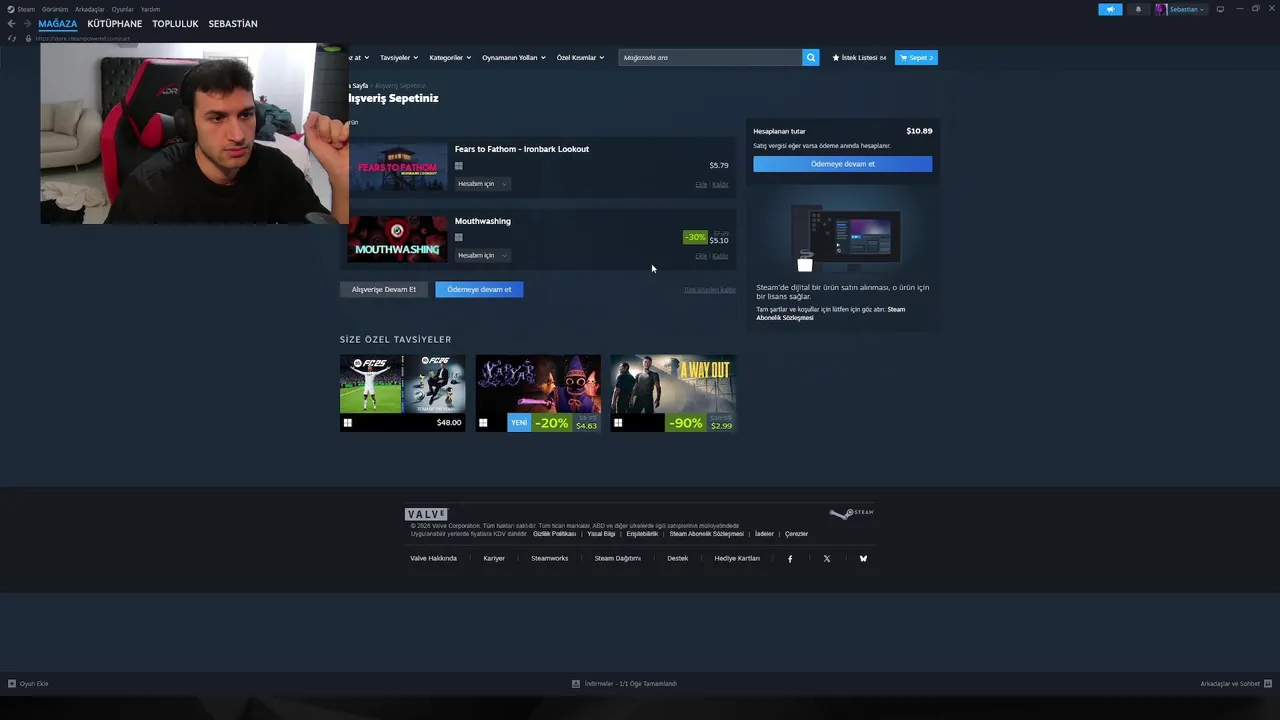Screen dimensions: 1280x720
Task: Click the Sebastian avatar picture
Action: coord(1161,9)
